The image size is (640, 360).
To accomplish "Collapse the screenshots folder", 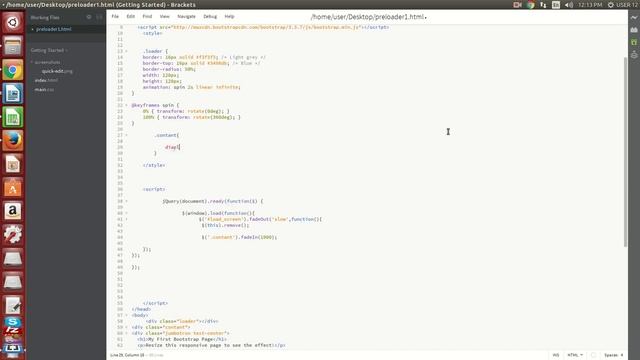I will [x=47, y=62].
